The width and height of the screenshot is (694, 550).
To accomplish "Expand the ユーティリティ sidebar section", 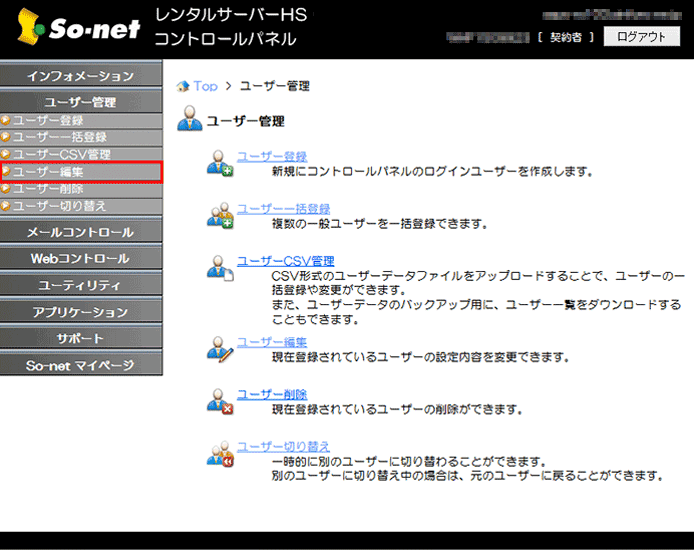I will coord(80,285).
